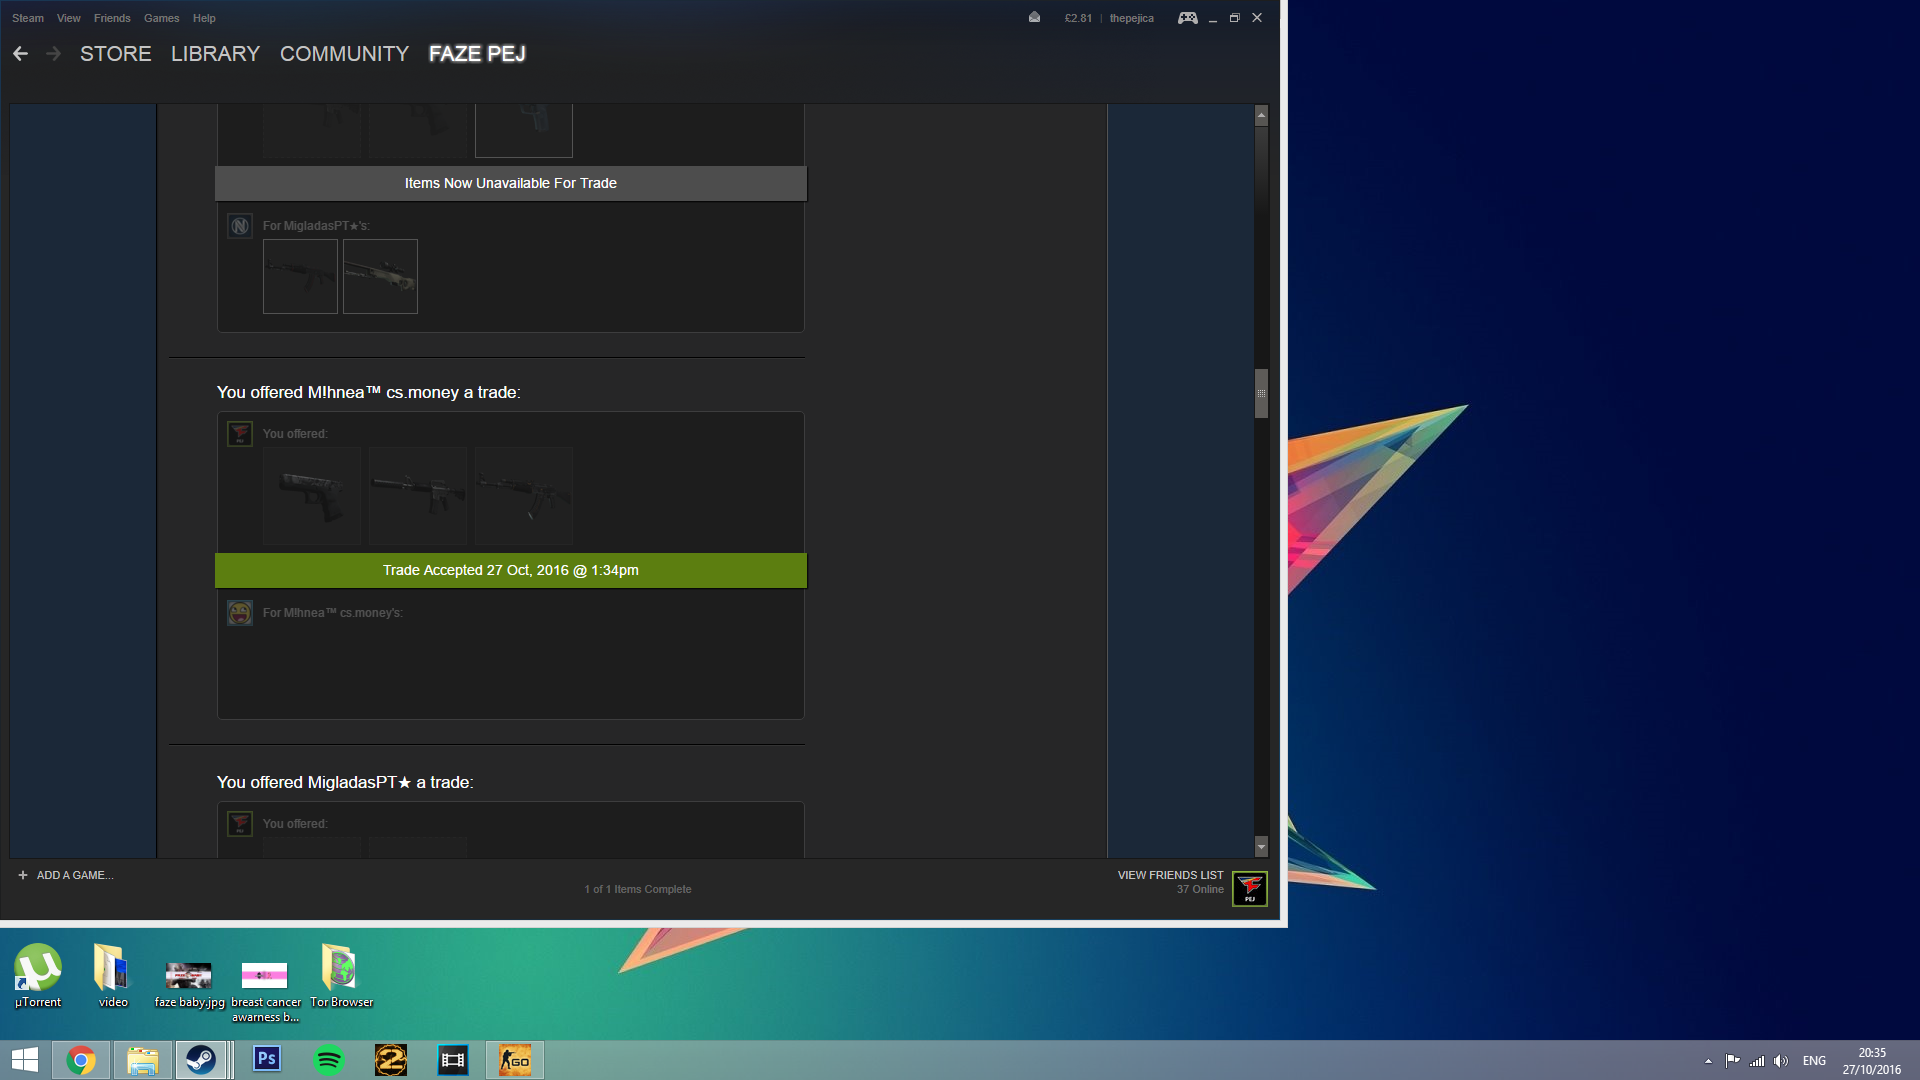This screenshot has height=1080, width=1920.
Task: Switch to the LIBRARY tab
Action: point(215,54)
